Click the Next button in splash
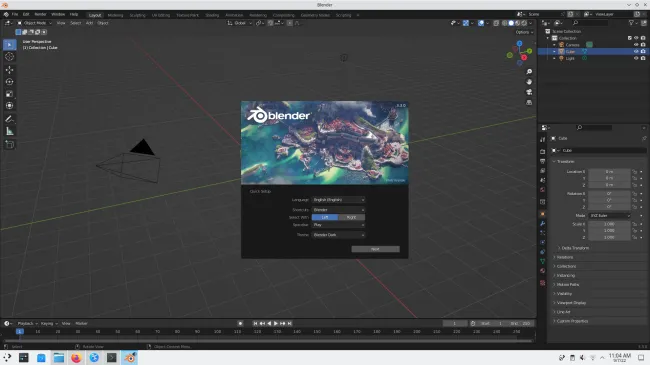The width and height of the screenshot is (650, 365). point(376,249)
